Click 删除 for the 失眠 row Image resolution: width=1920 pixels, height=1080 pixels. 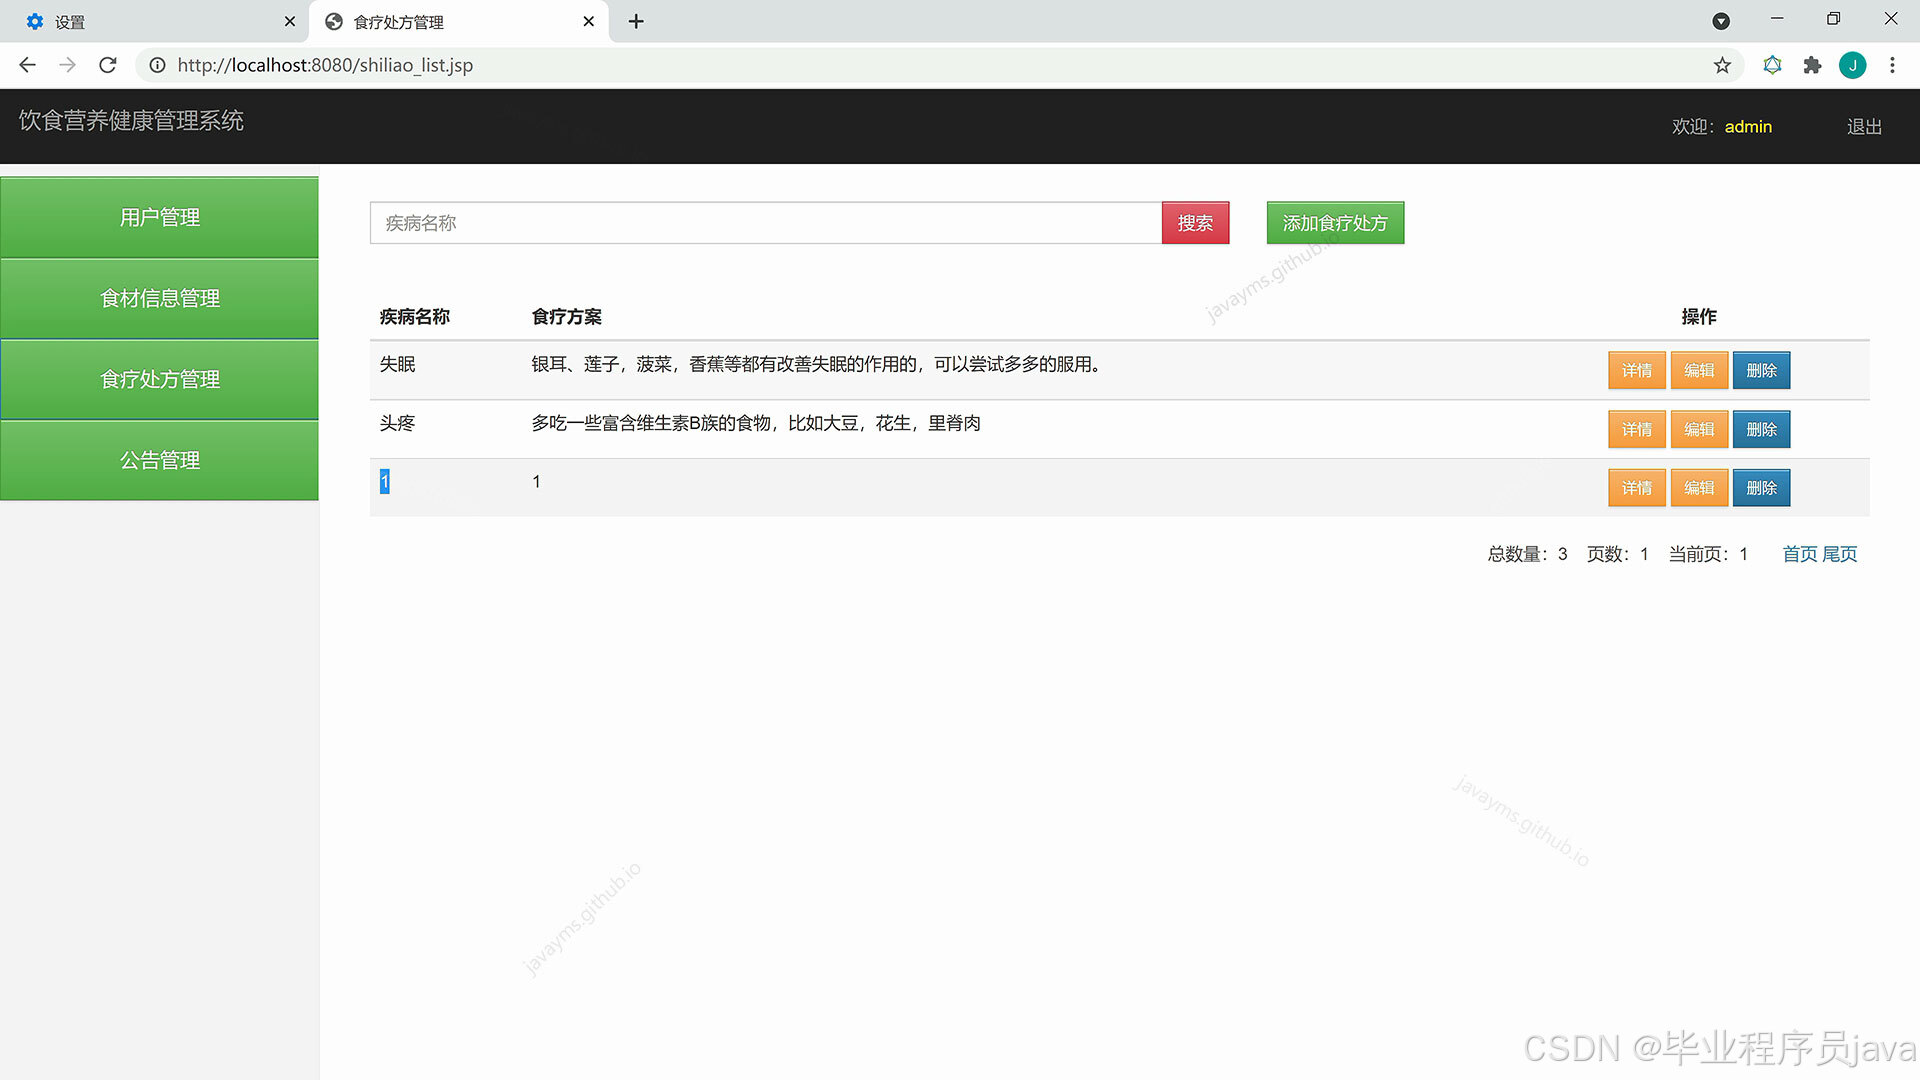[x=1761, y=370]
